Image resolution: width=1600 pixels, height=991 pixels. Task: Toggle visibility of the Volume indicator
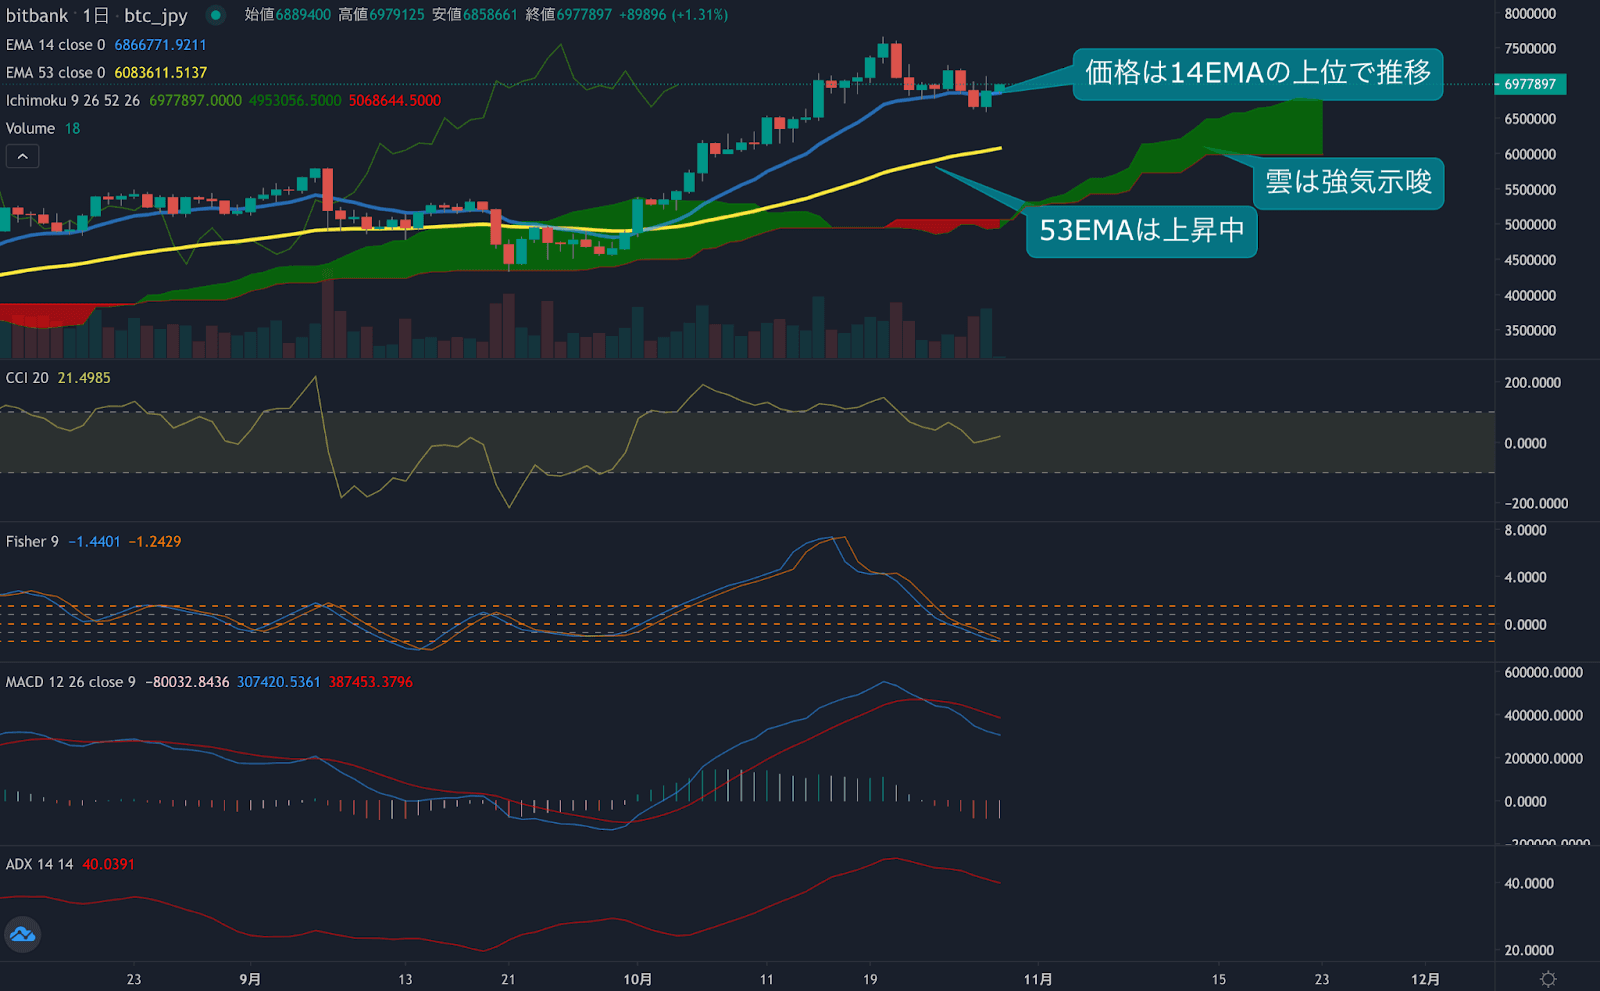[x=30, y=128]
